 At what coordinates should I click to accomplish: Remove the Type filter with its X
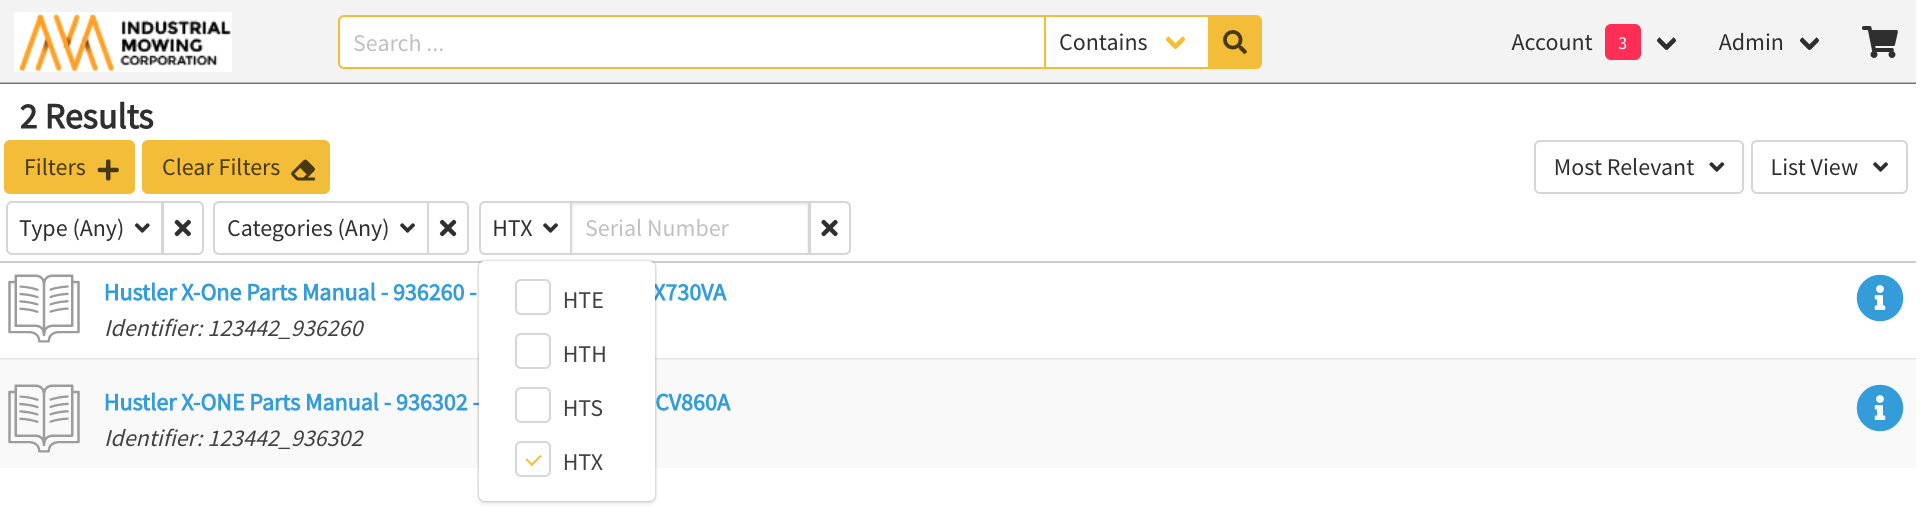pyautogui.click(x=183, y=228)
